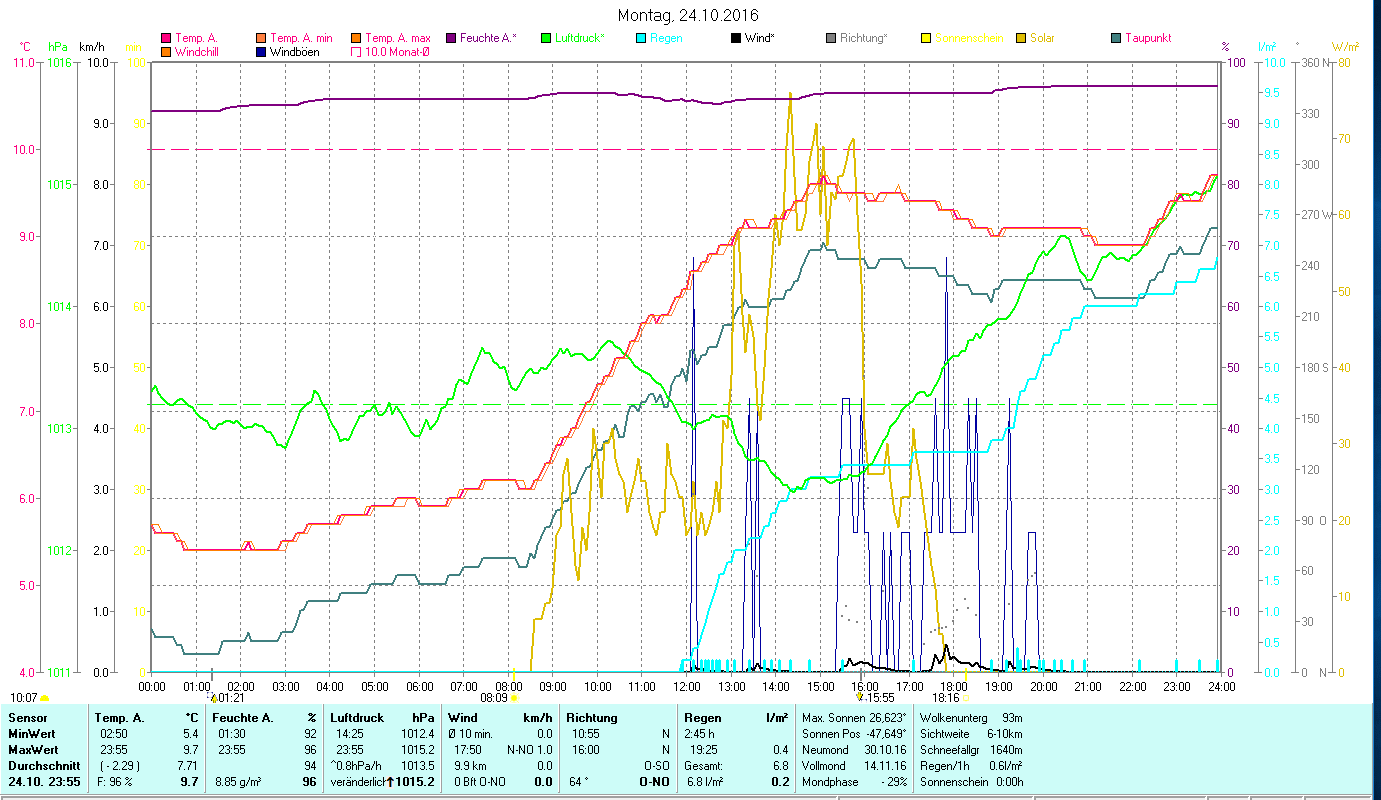
Task: Click the hollow 10.0 Monat-Ø legend box
Action: point(354,51)
